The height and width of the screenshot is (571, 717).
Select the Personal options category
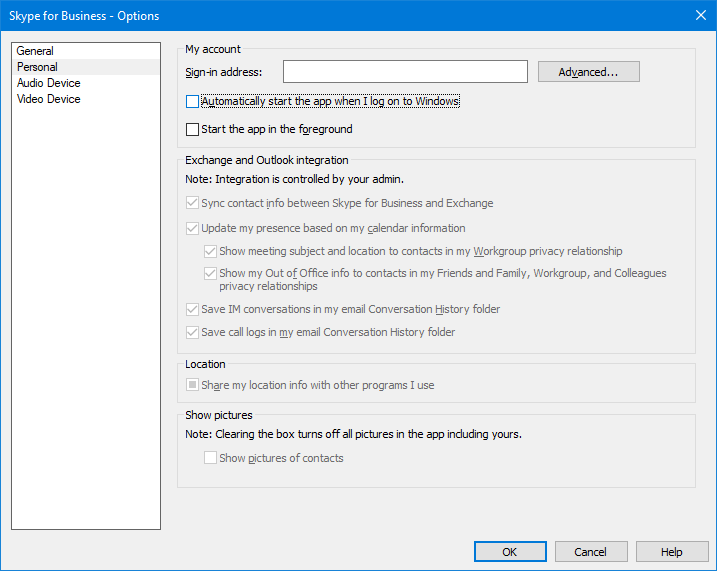[37, 67]
